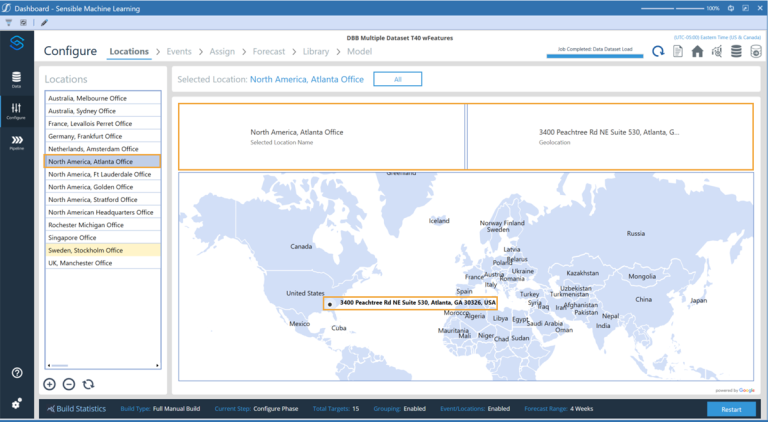This screenshot has width=768, height=422.
Task: Select Sweden, Stockholm Office
Action: point(103,250)
